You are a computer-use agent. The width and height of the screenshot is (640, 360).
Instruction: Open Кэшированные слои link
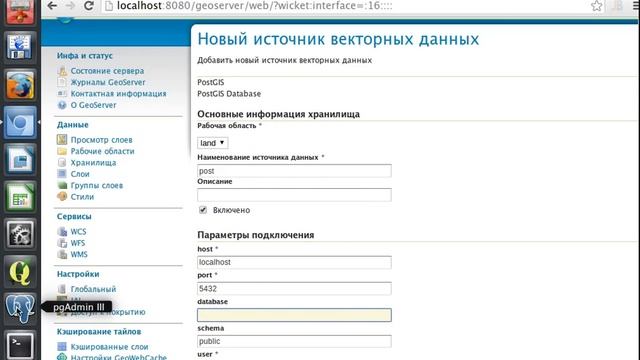point(109,347)
